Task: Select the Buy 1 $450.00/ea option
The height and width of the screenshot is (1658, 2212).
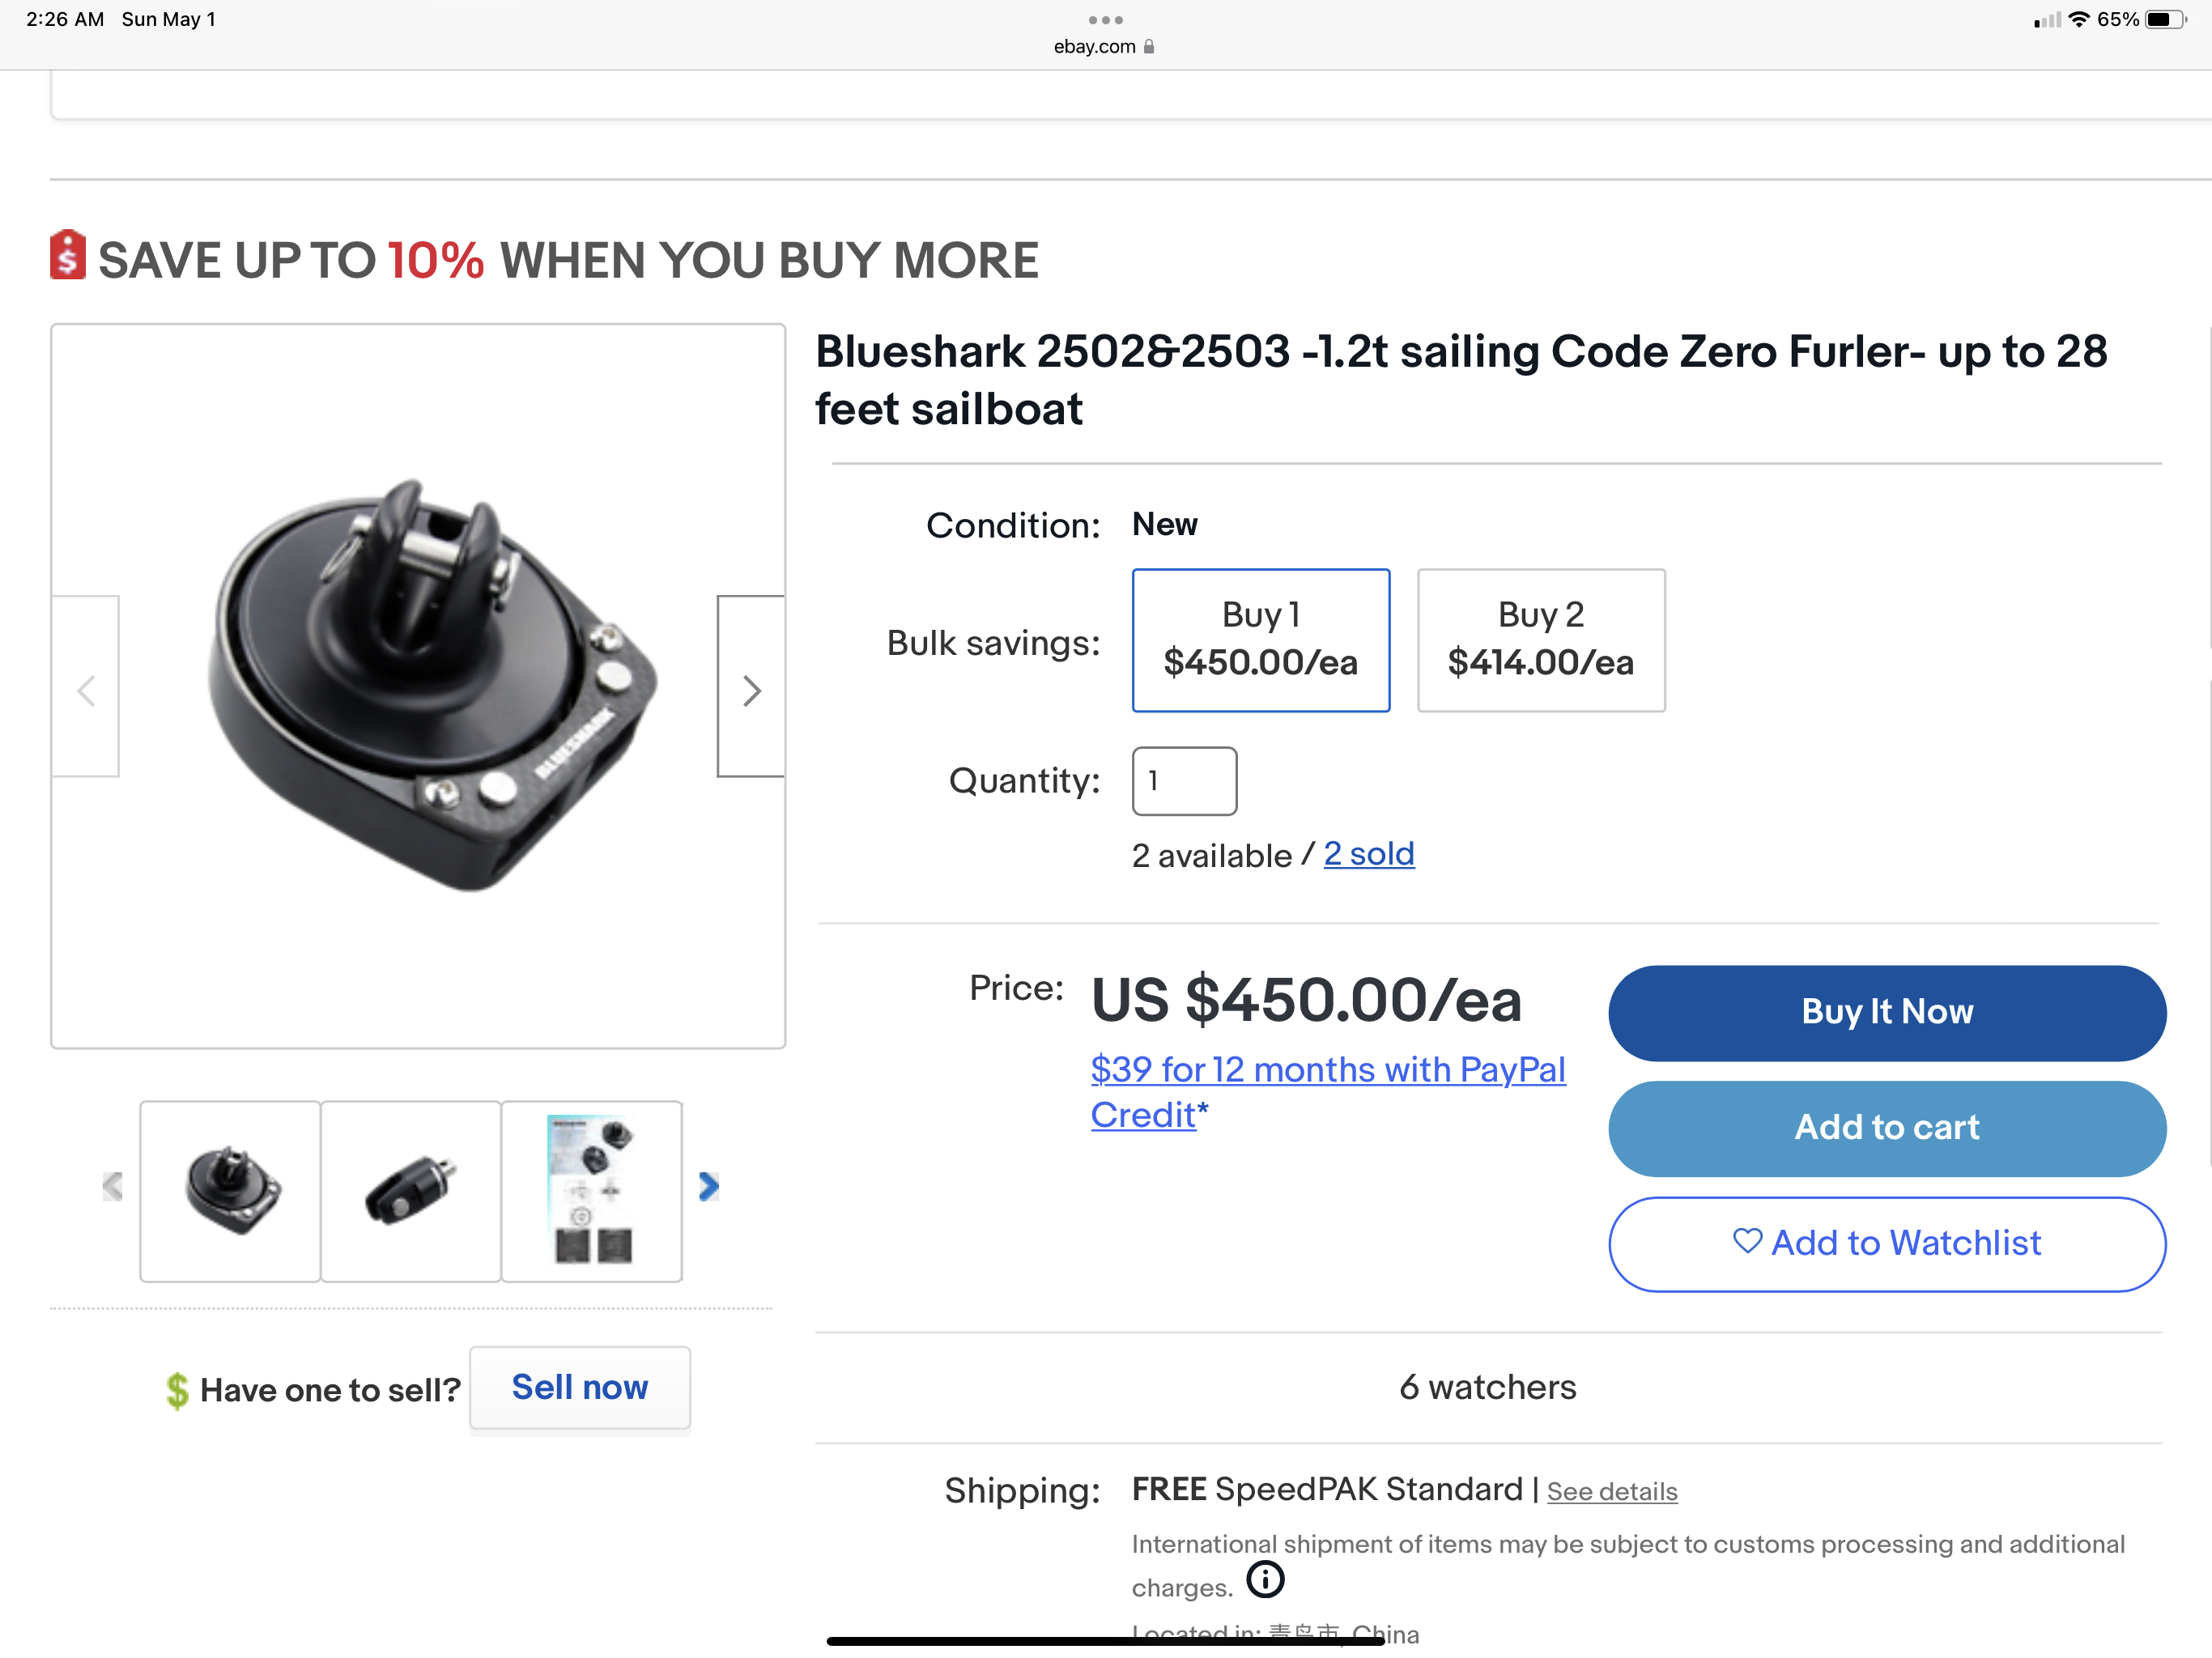Action: pyautogui.click(x=1260, y=639)
